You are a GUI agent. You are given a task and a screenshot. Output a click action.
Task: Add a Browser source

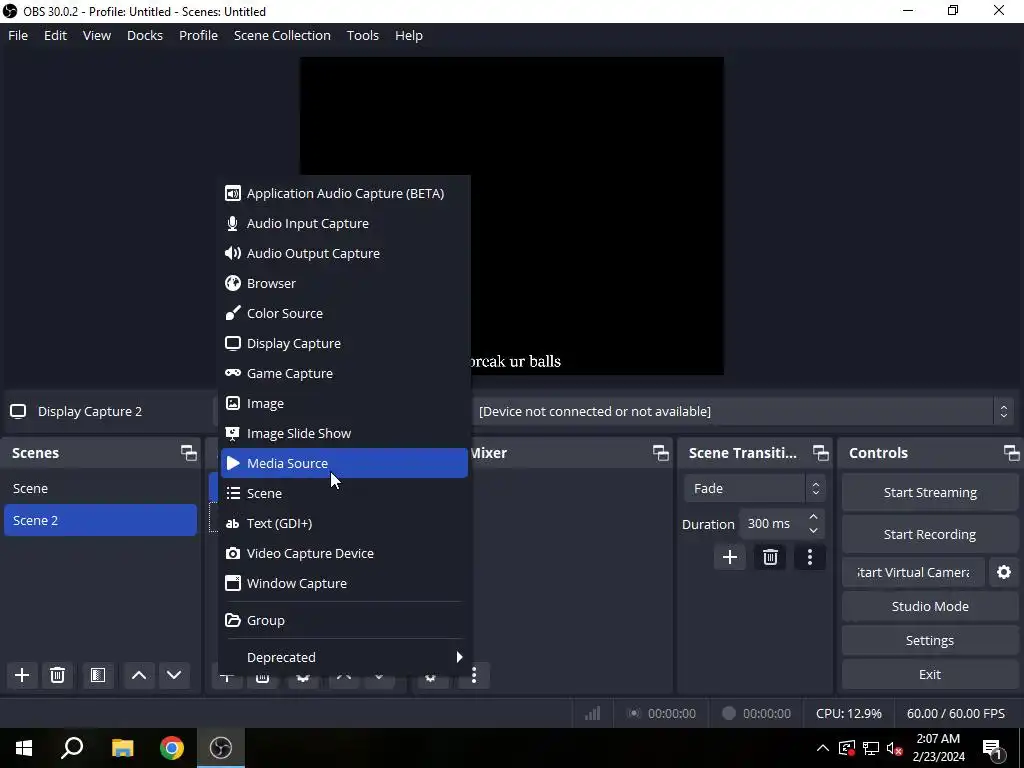pyautogui.click(x=344, y=283)
